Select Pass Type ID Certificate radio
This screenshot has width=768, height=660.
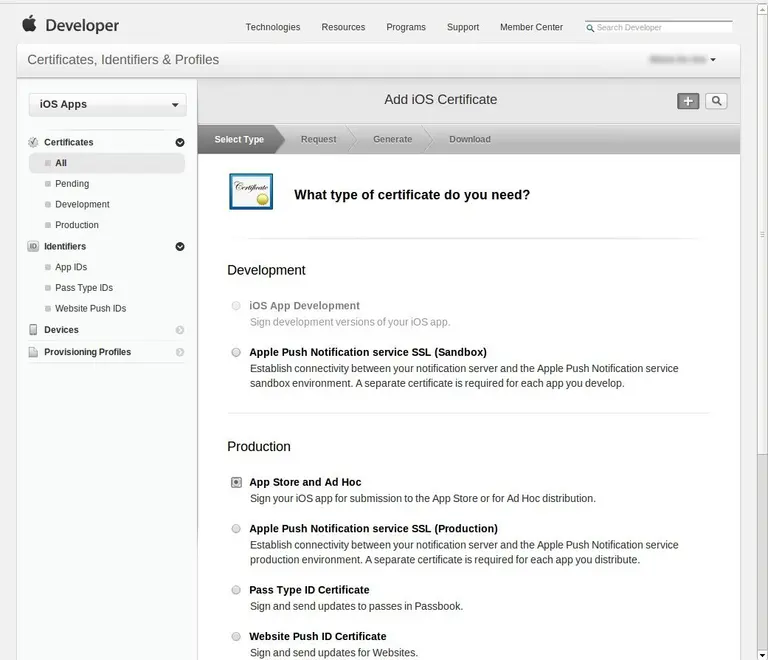tap(236, 590)
